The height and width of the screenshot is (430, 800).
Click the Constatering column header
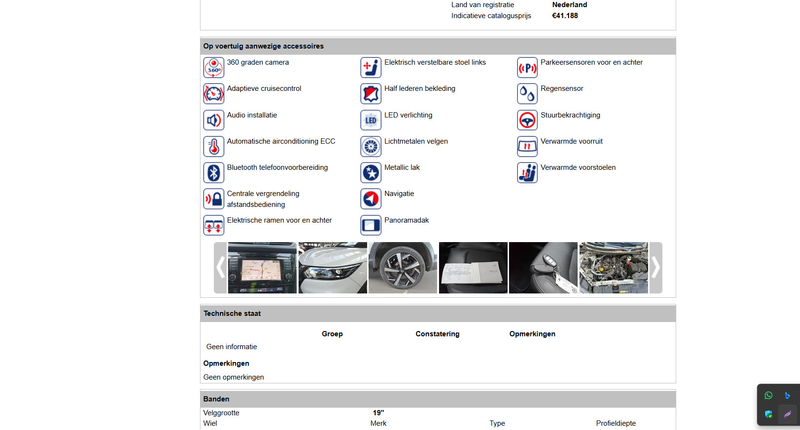(437, 334)
